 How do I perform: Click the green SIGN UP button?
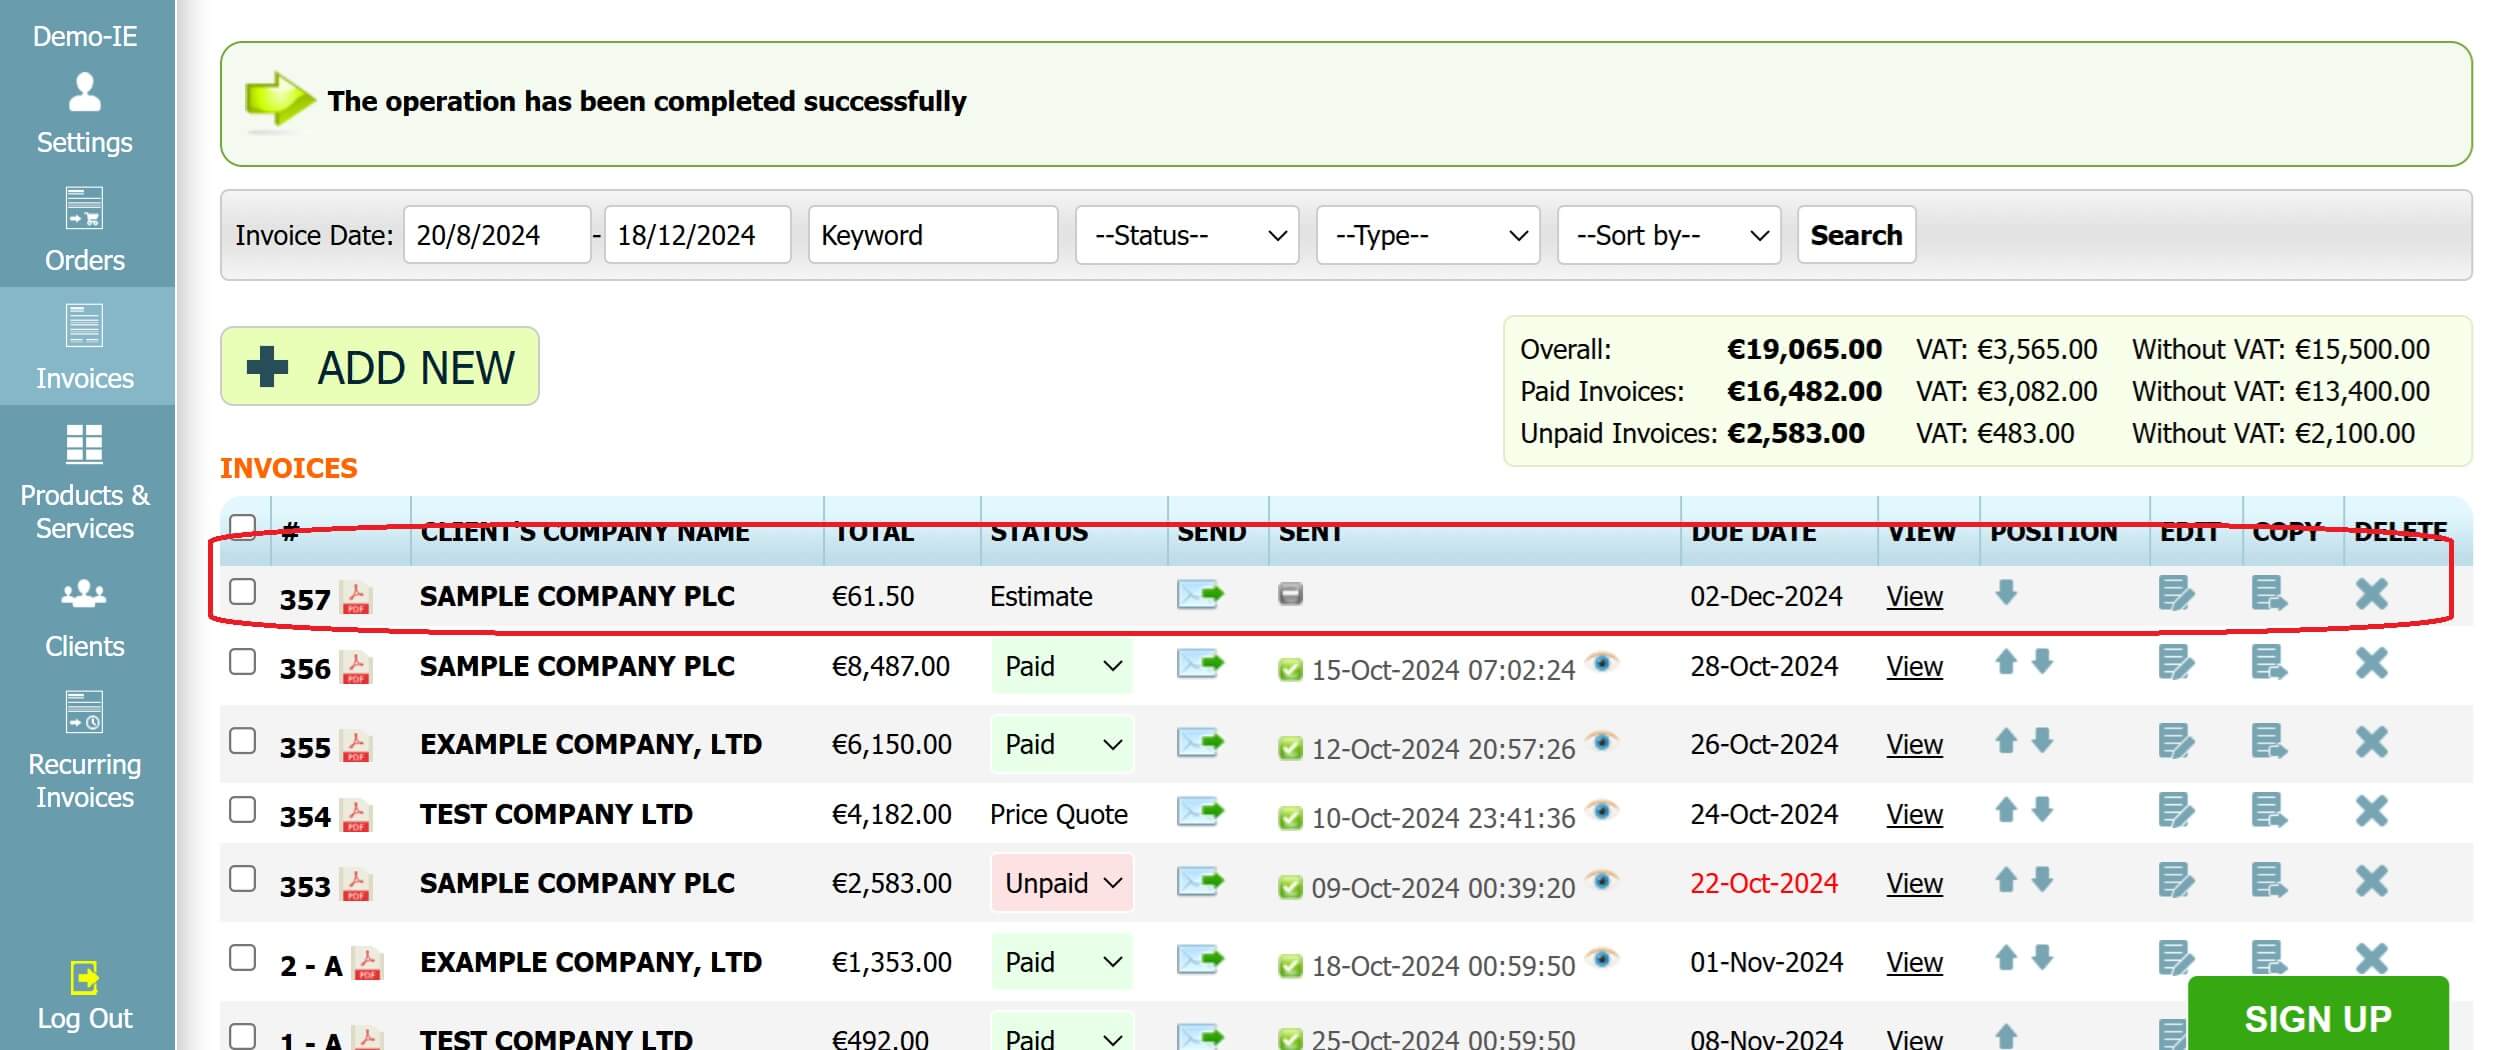(2317, 1016)
